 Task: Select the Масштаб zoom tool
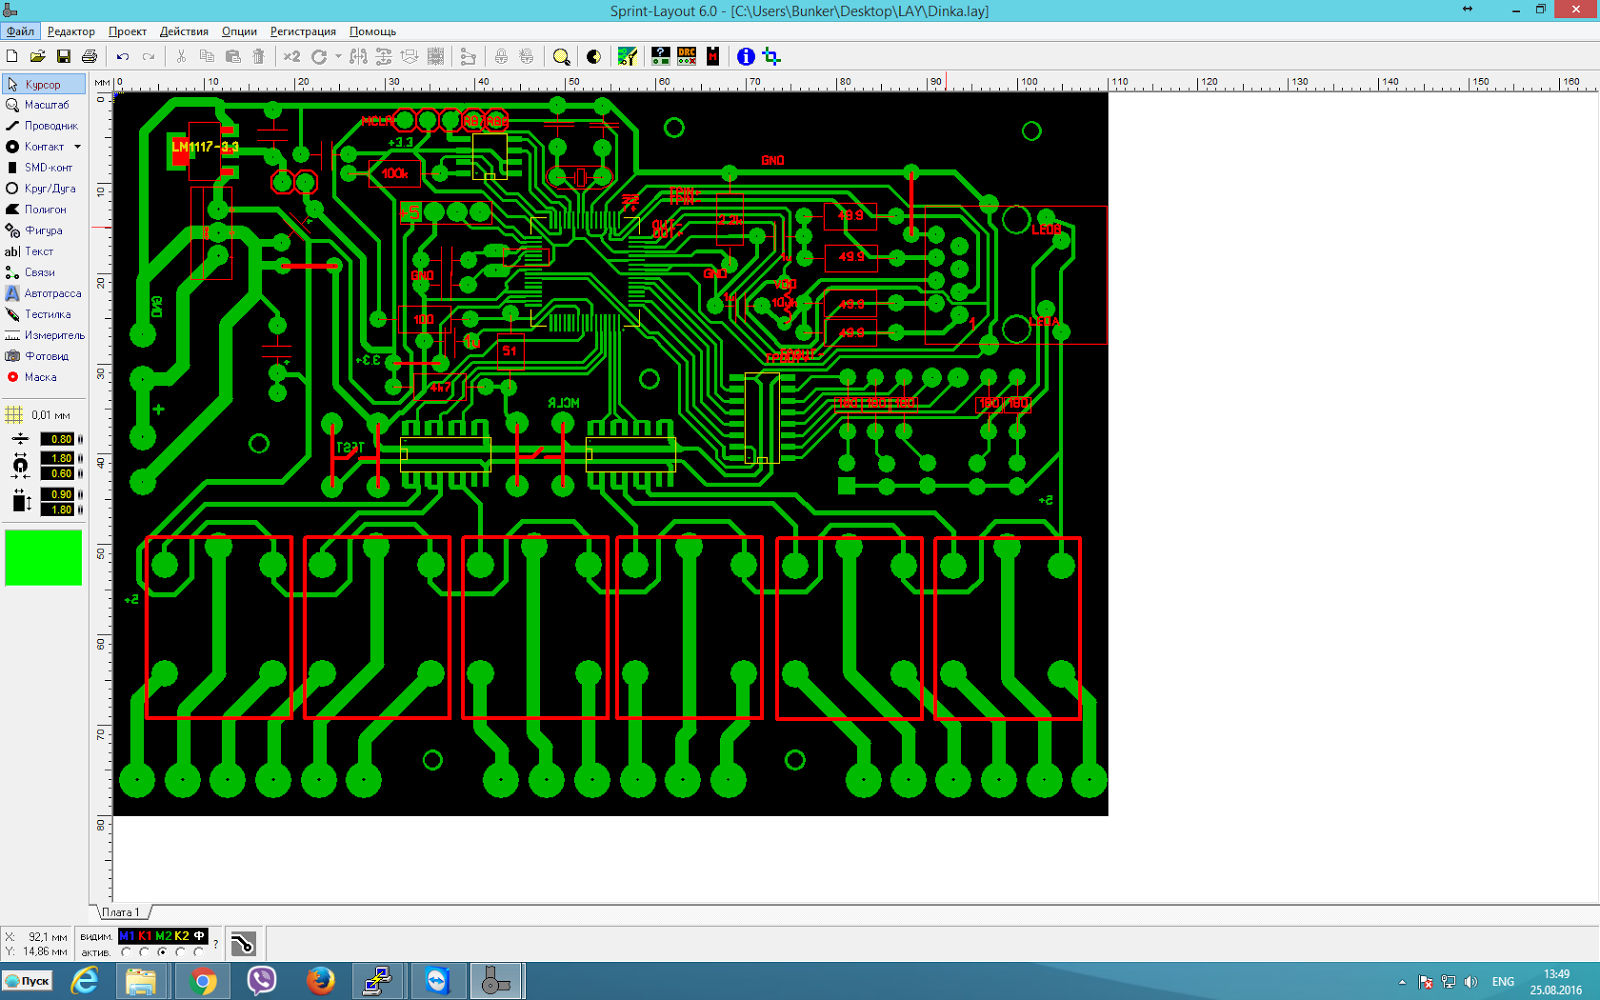[44, 105]
